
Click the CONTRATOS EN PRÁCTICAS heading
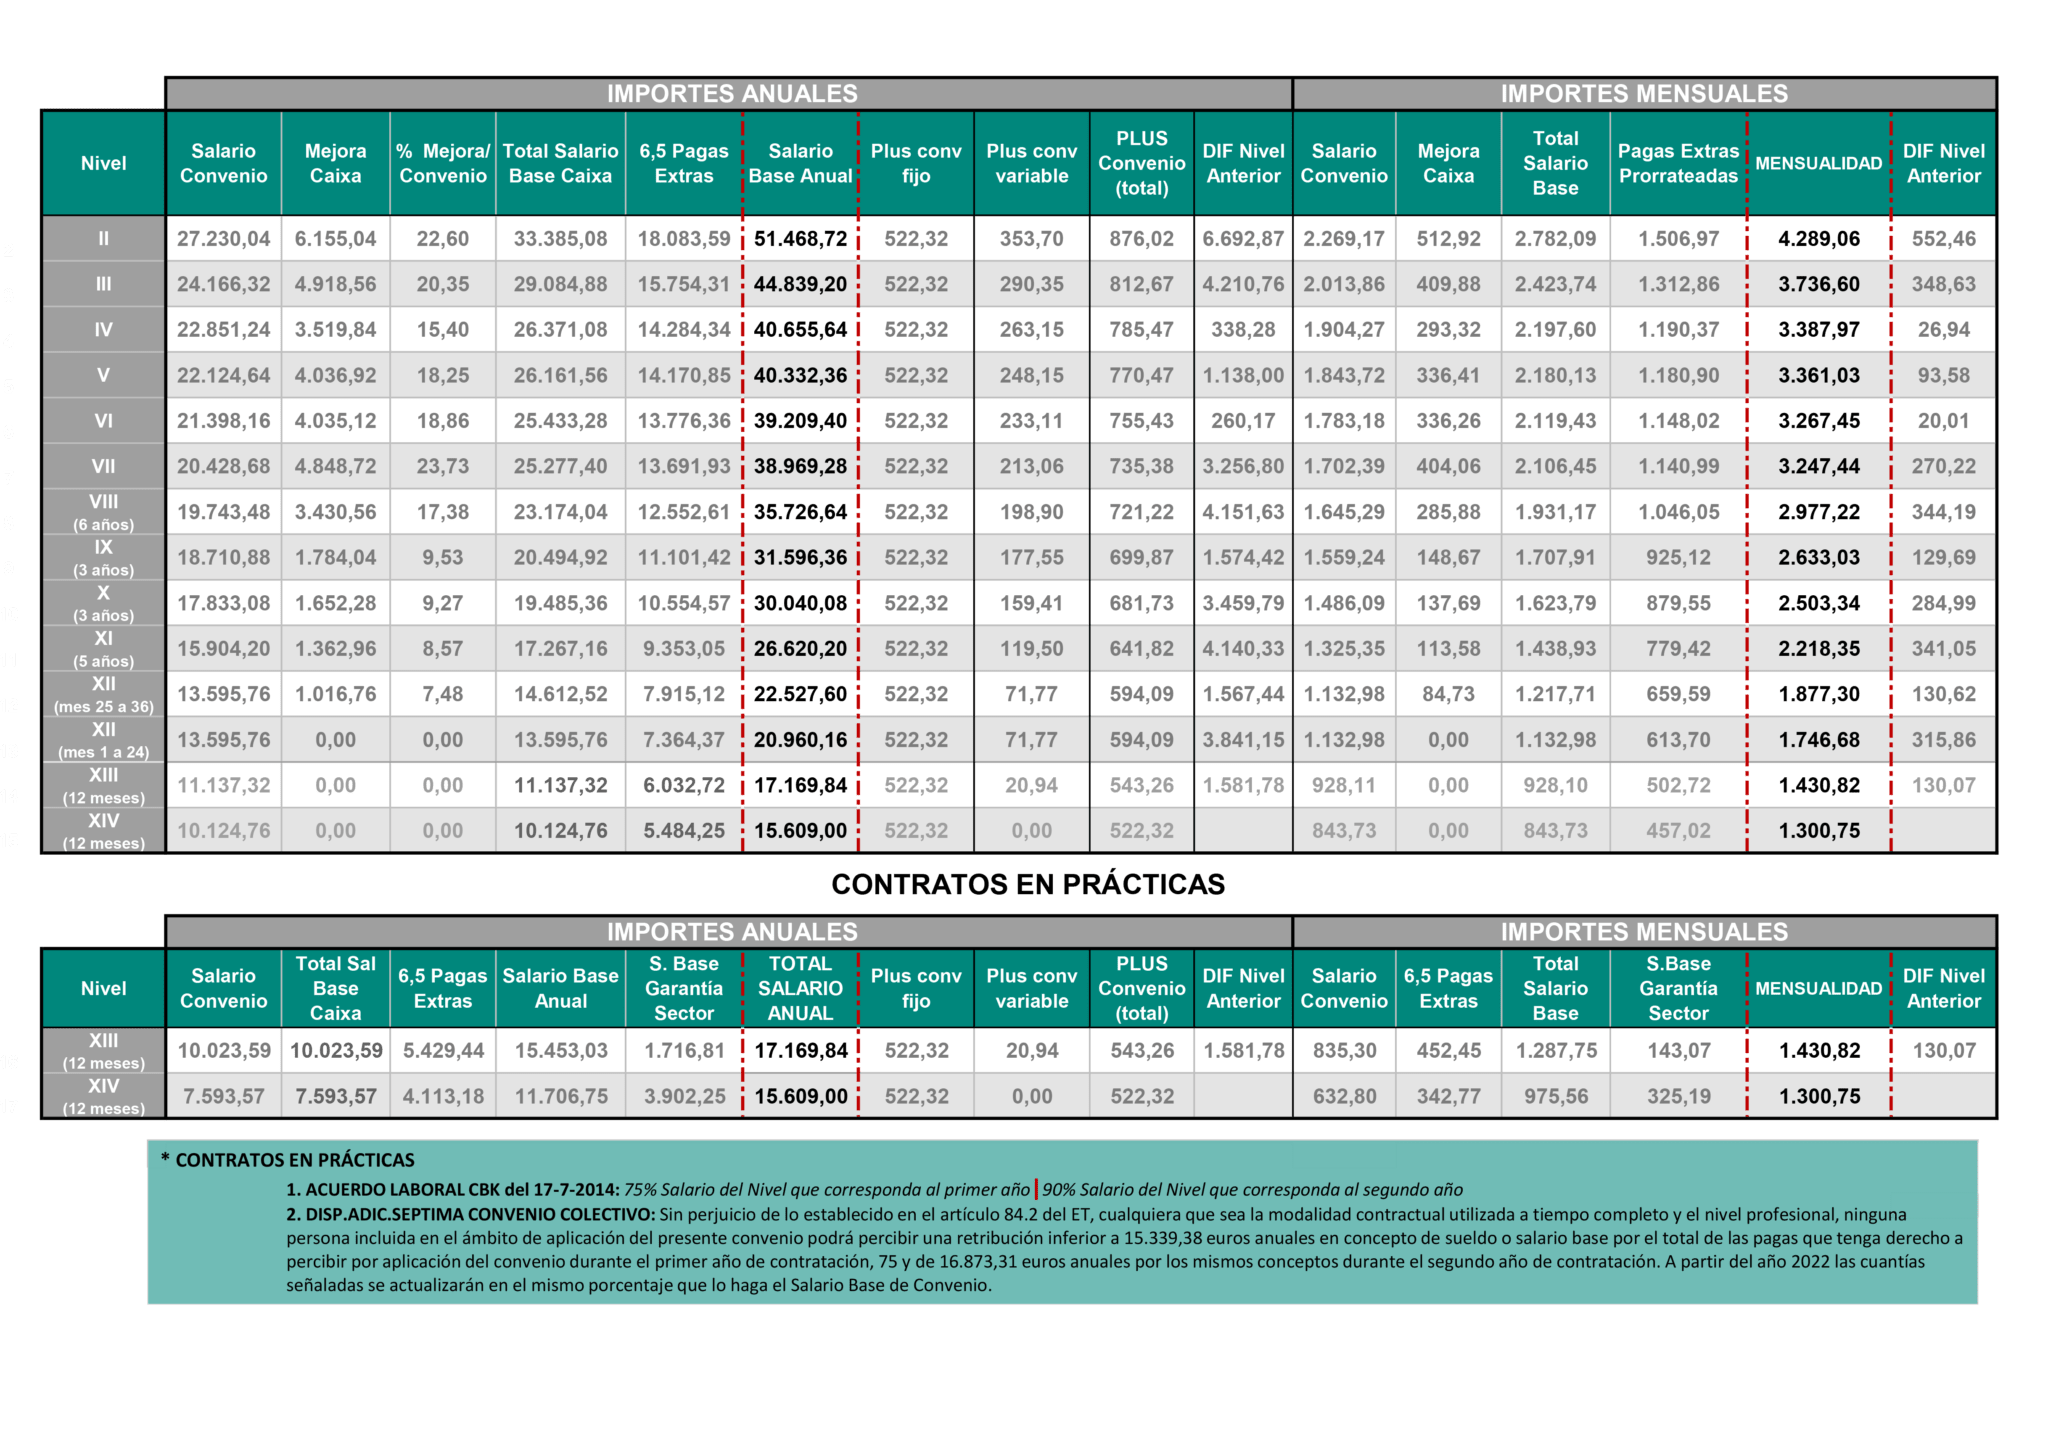[1028, 885]
